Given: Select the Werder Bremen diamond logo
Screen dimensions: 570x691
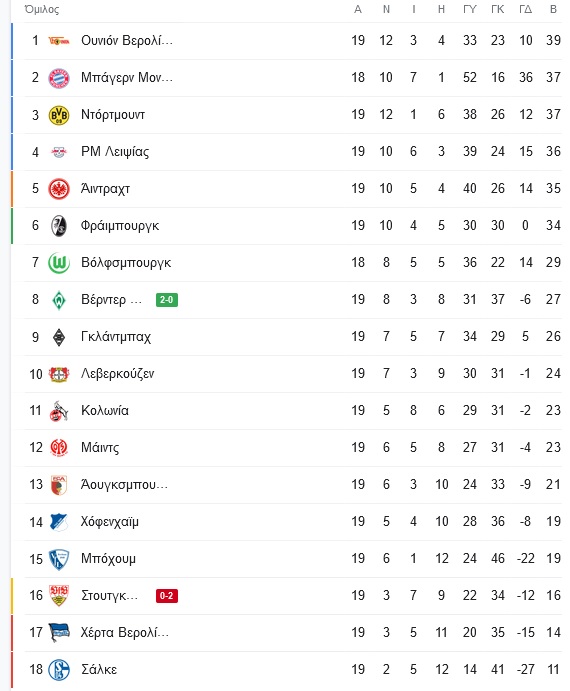Looking at the screenshot, I should 59,300.
